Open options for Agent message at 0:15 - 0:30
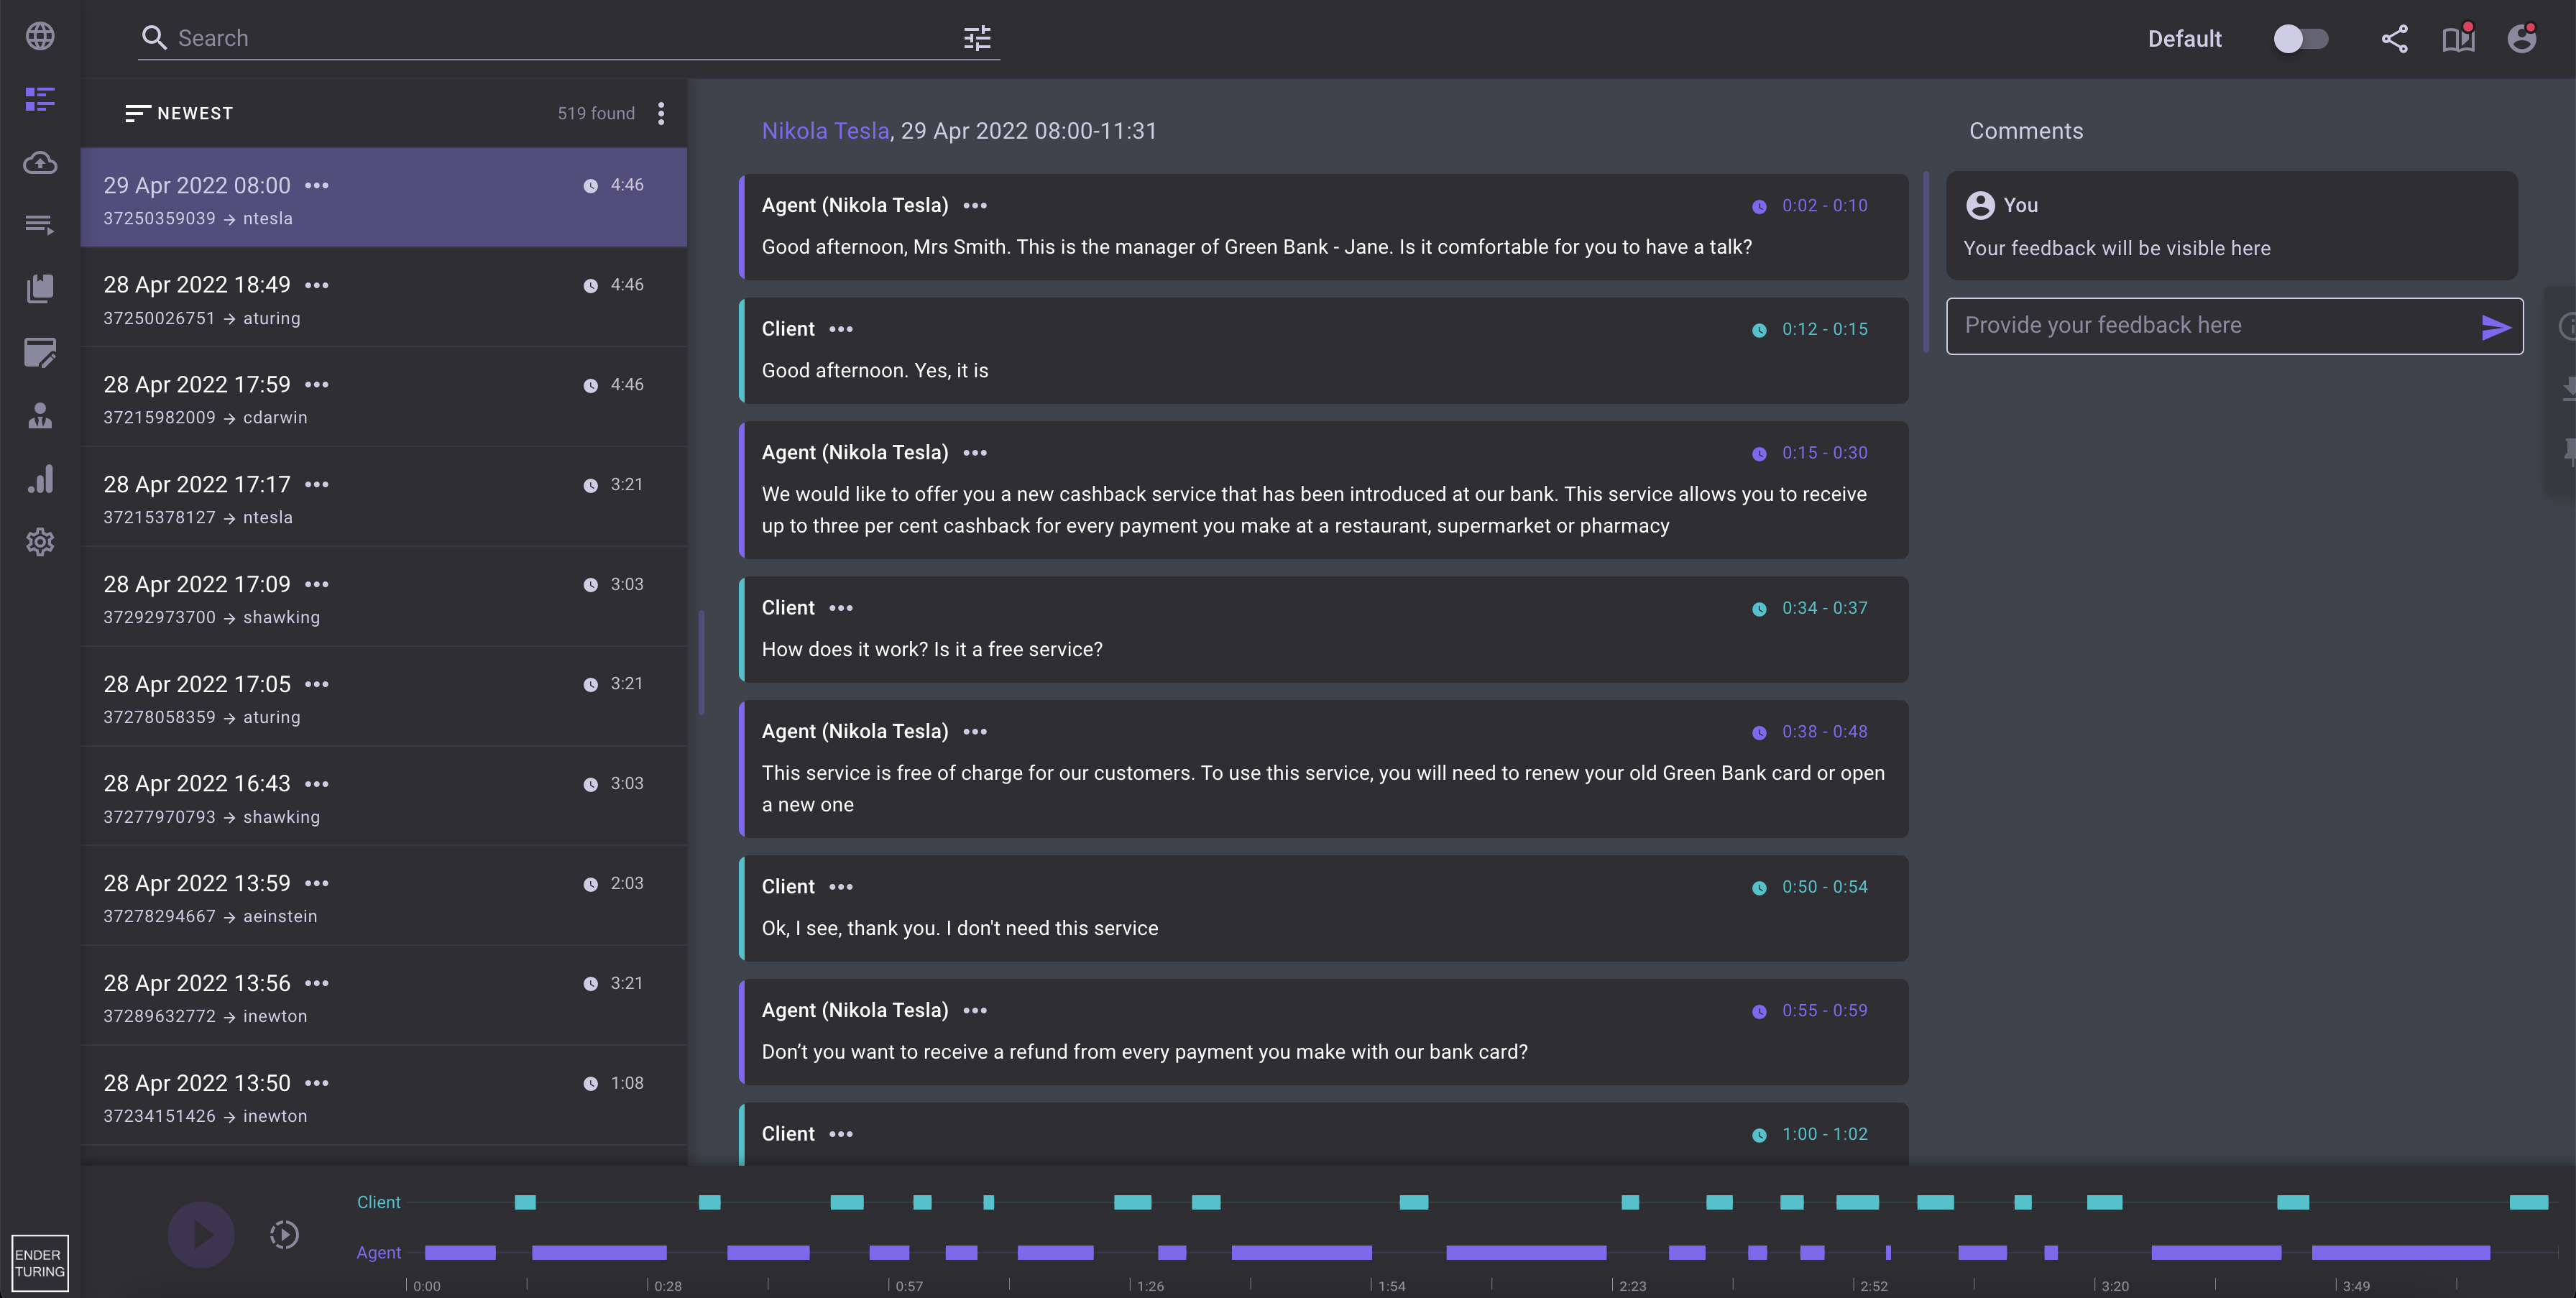This screenshot has height=1298, width=2576. 975,453
